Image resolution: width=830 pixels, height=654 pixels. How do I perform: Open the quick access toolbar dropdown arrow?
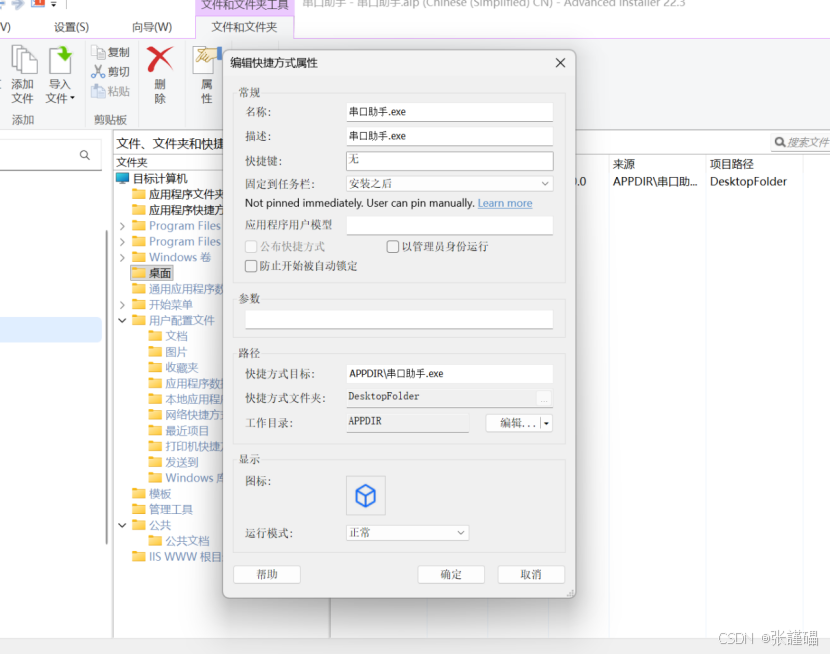point(53,4)
